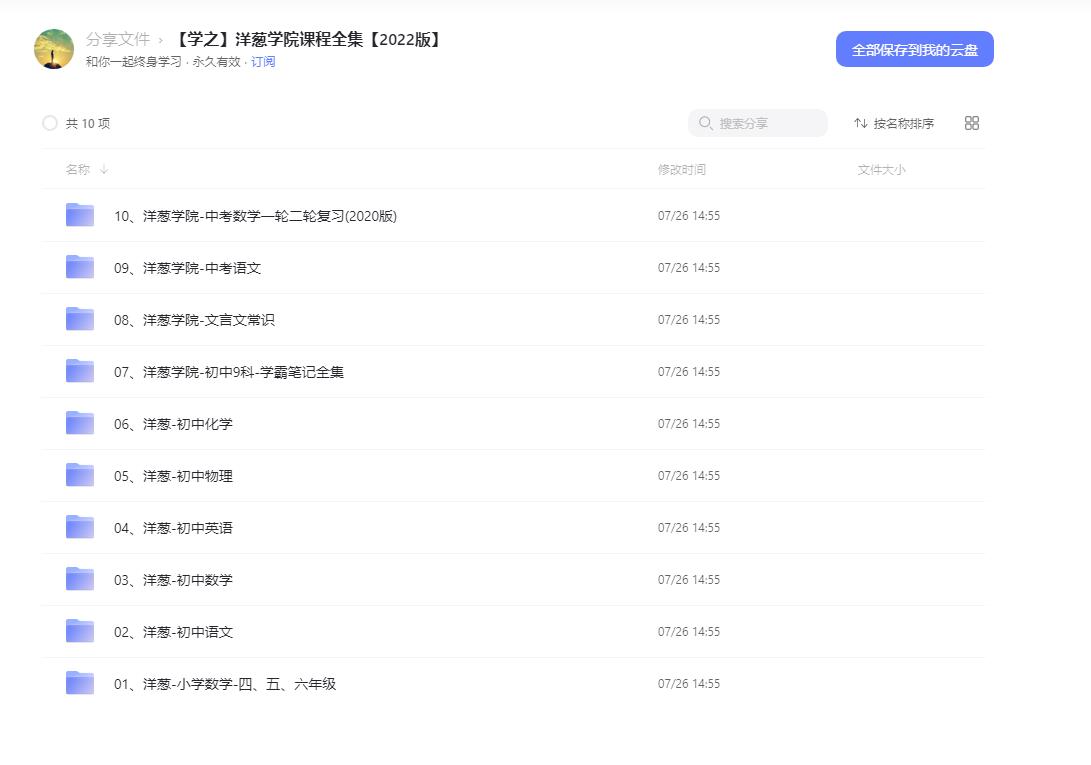Click the sharer's avatar picture

point(53,48)
